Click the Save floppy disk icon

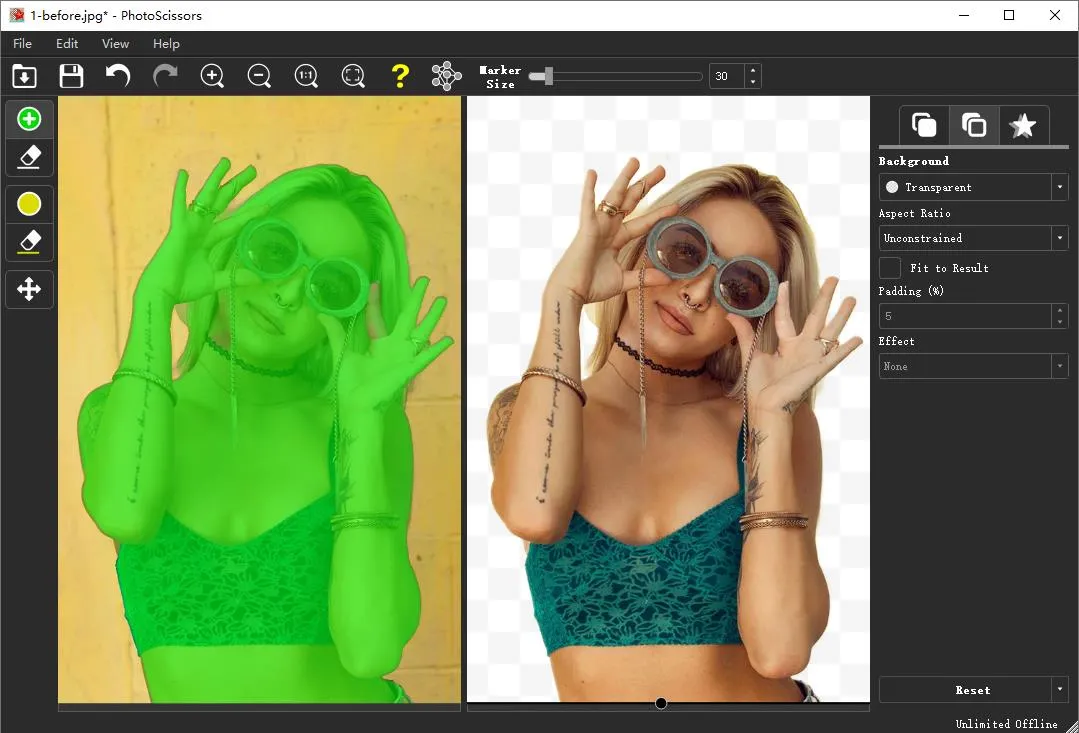point(71,76)
